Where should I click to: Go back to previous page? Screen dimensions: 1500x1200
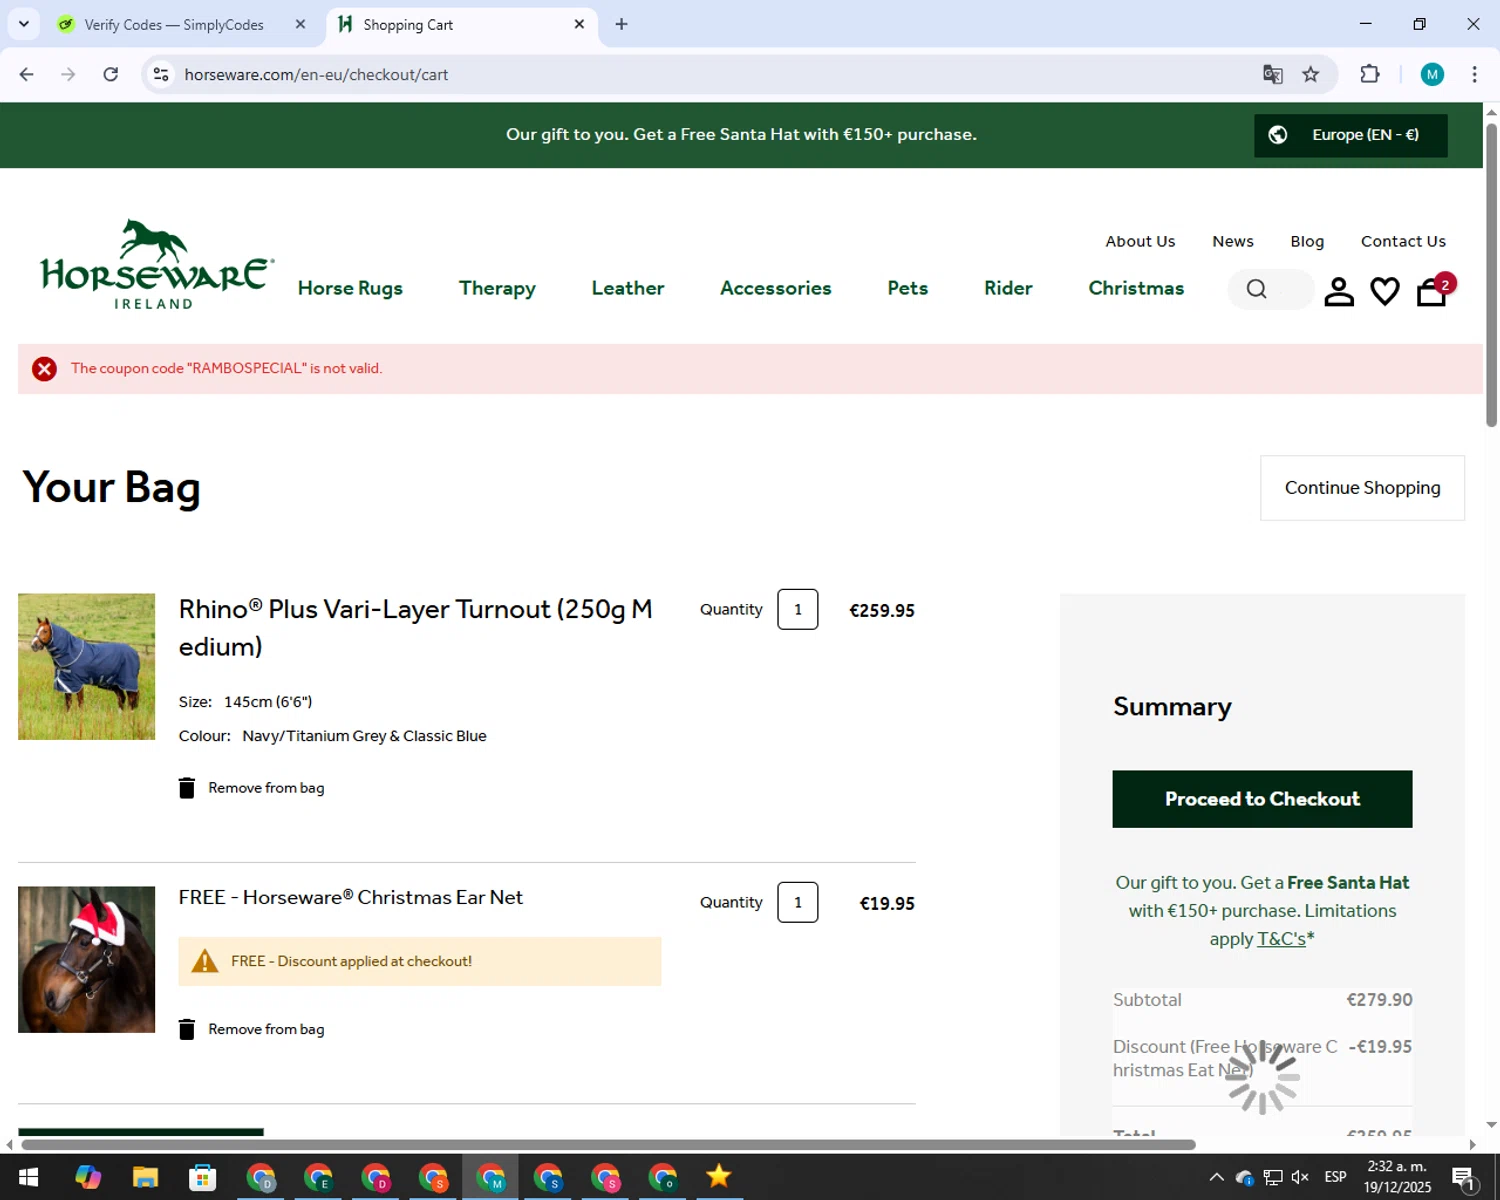coord(27,74)
